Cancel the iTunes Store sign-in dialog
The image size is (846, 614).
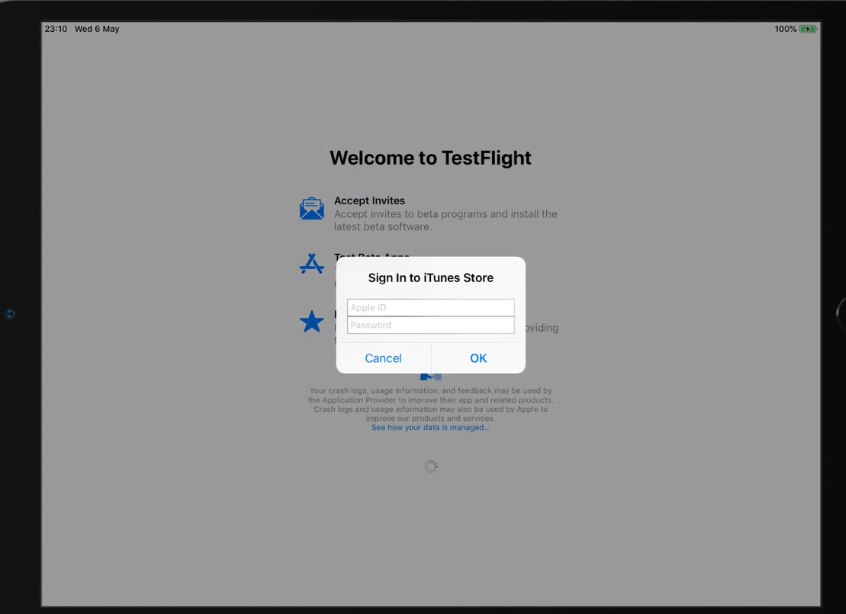(x=383, y=358)
